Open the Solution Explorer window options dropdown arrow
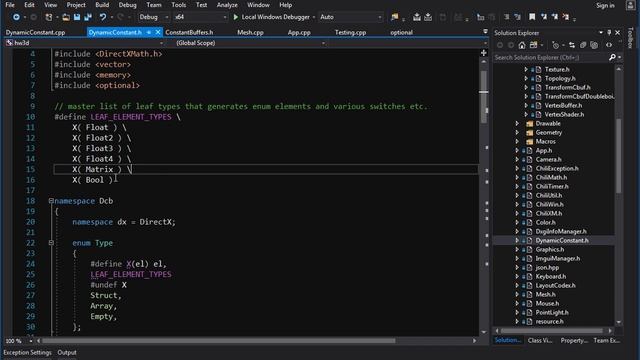The height and width of the screenshot is (360, 640). [601, 32]
